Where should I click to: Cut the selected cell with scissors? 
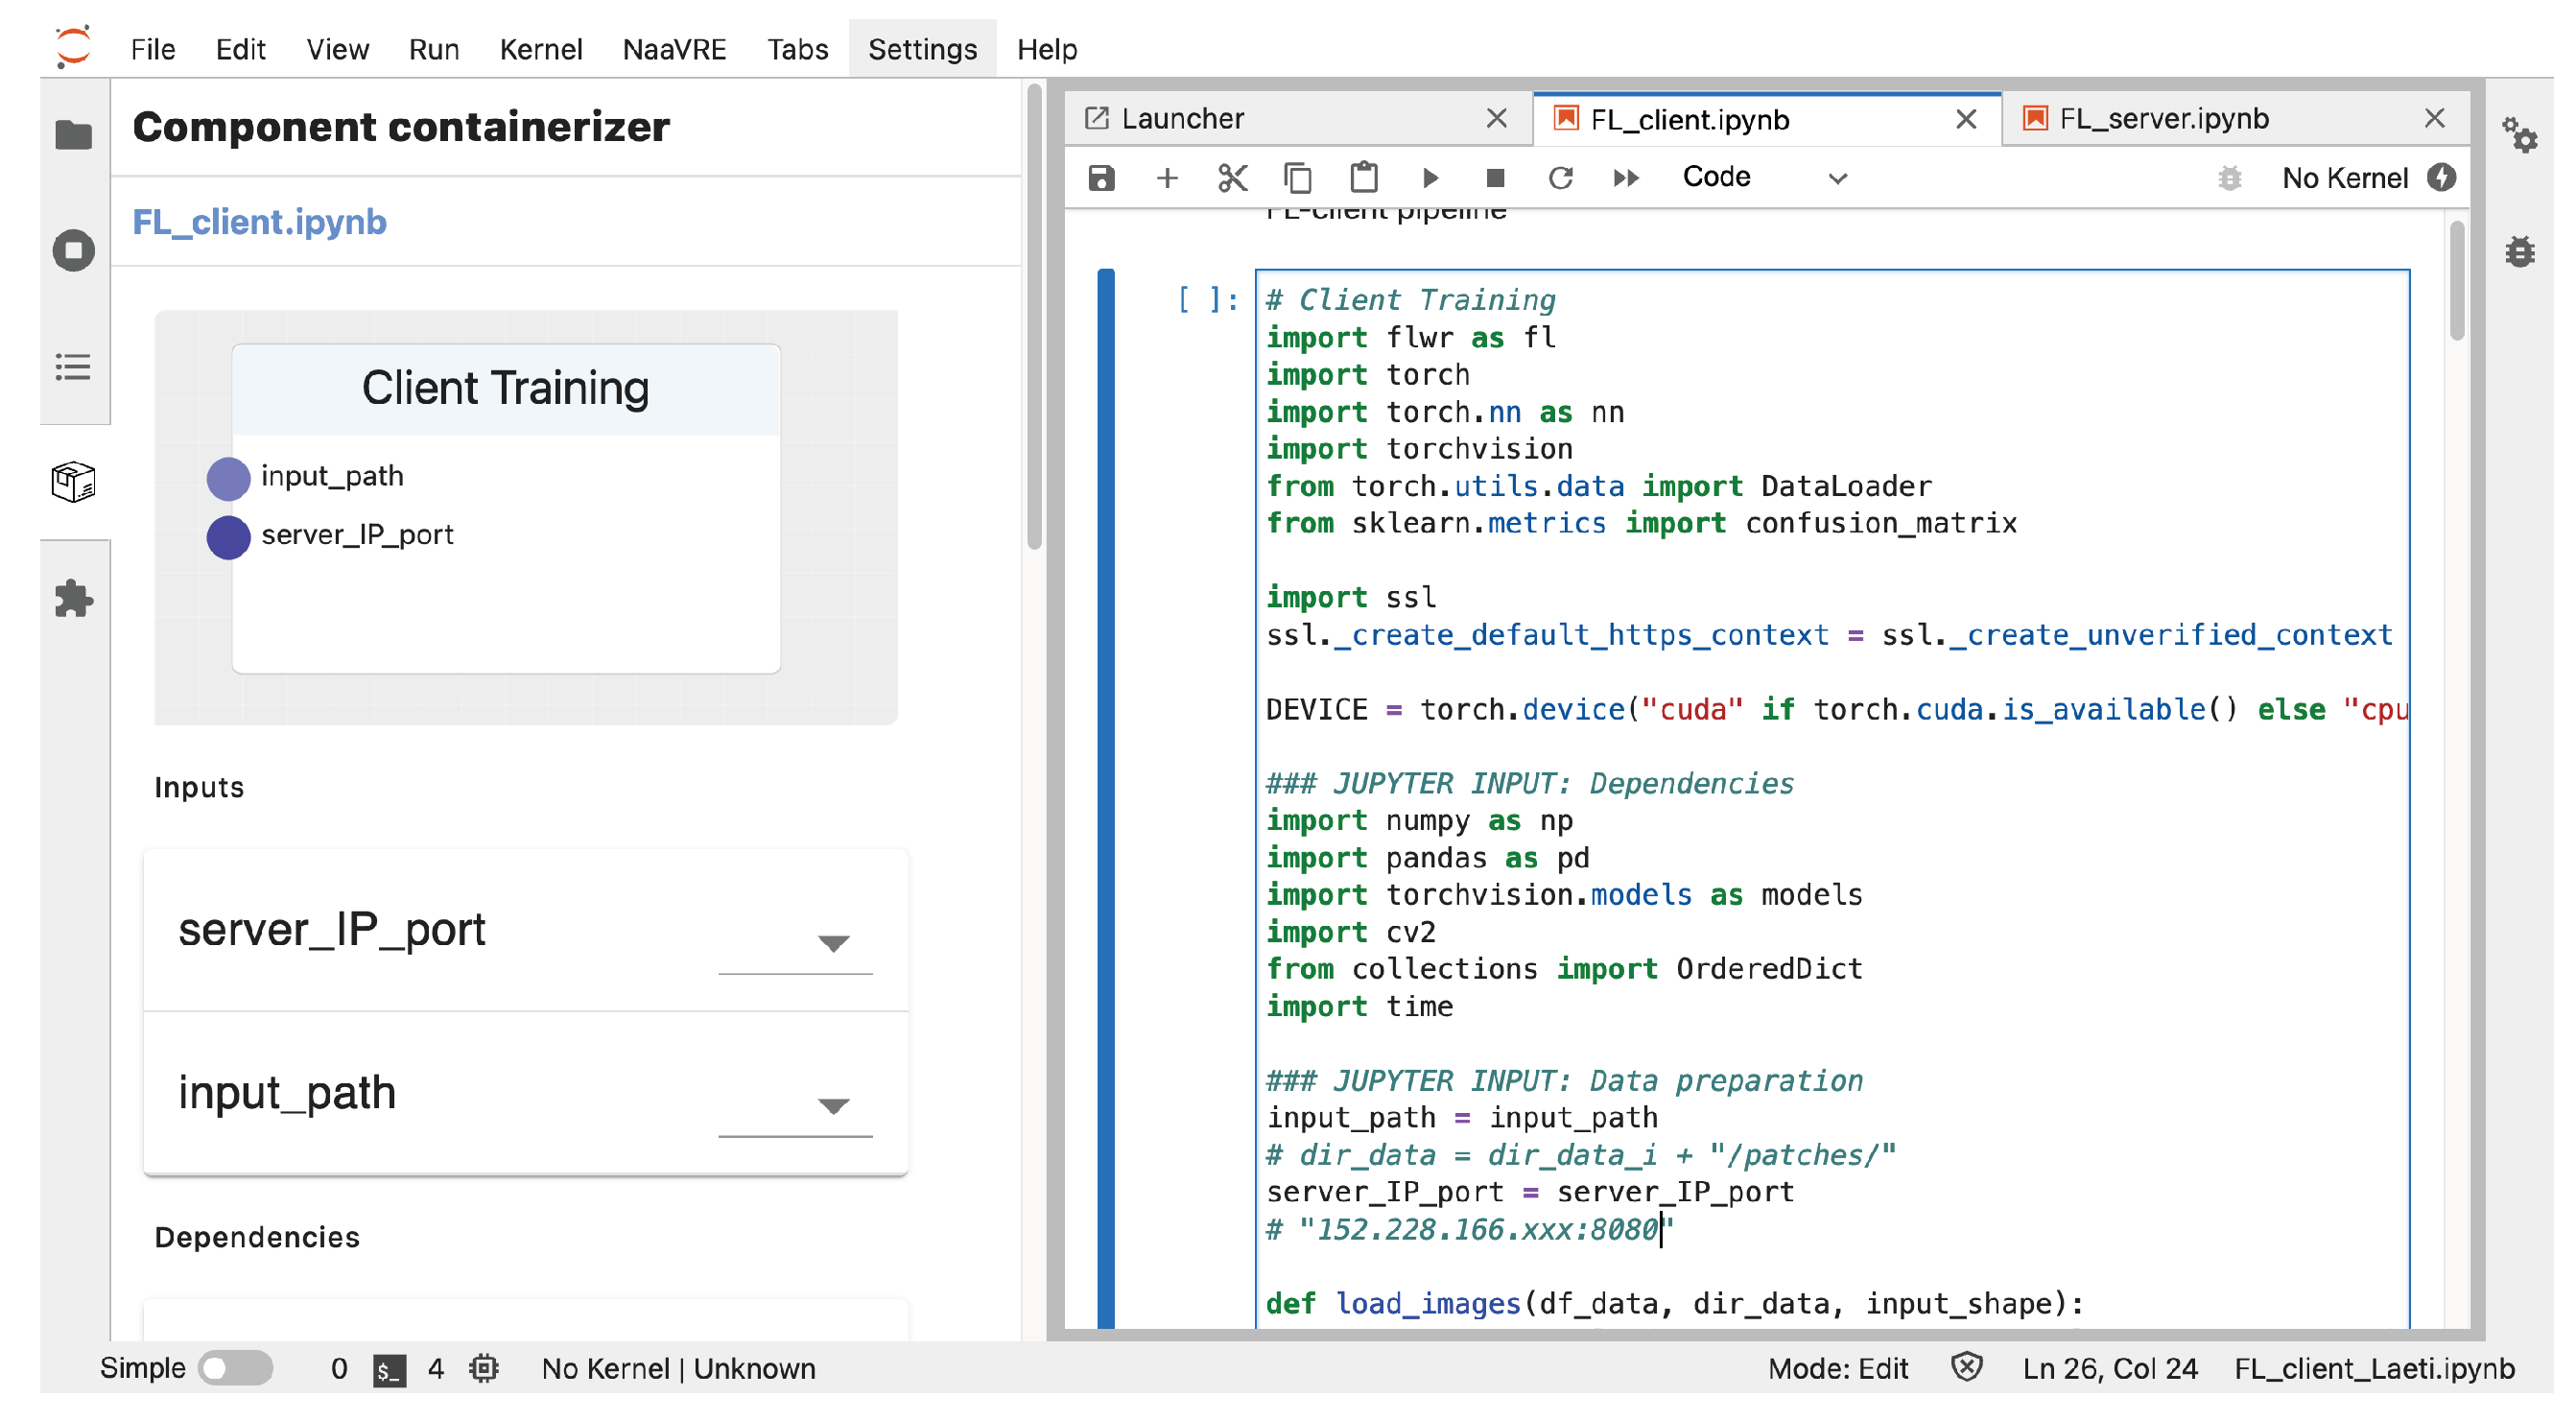(1232, 178)
